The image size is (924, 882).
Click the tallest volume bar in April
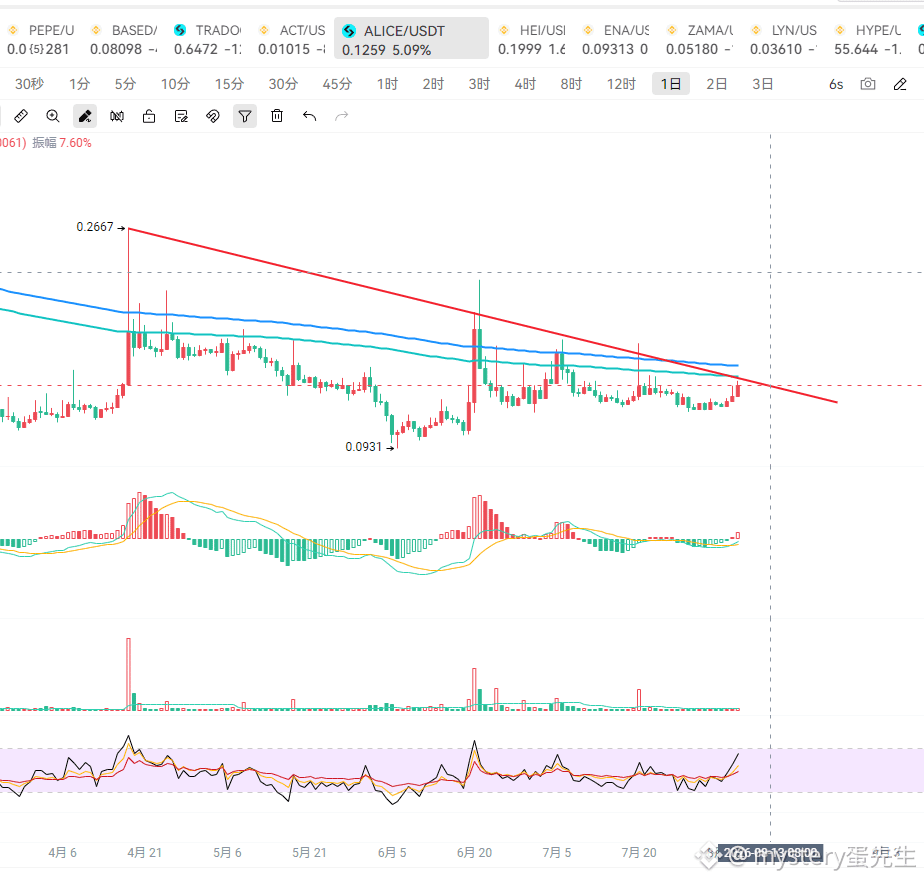click(128, 674)
